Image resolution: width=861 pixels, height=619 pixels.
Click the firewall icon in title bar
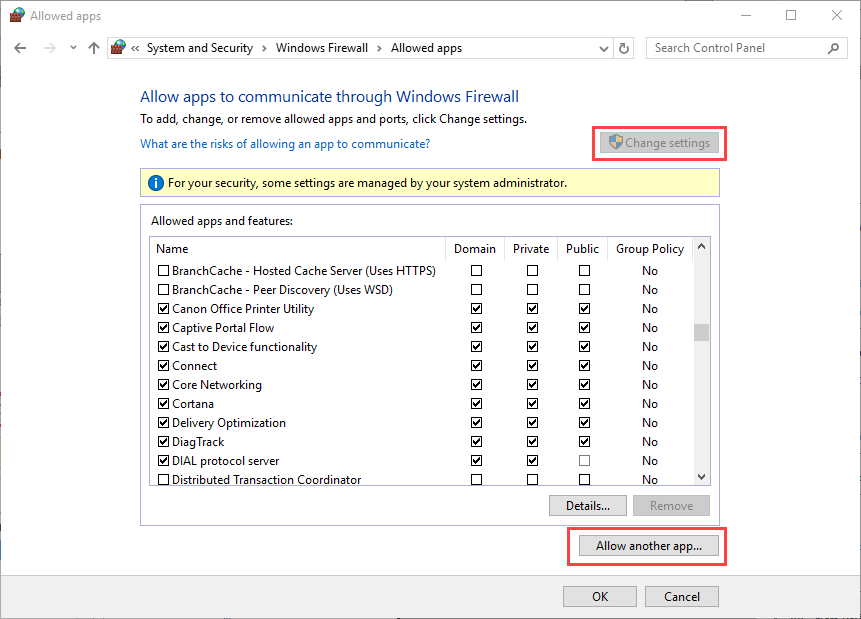click(x=15, y=15)
